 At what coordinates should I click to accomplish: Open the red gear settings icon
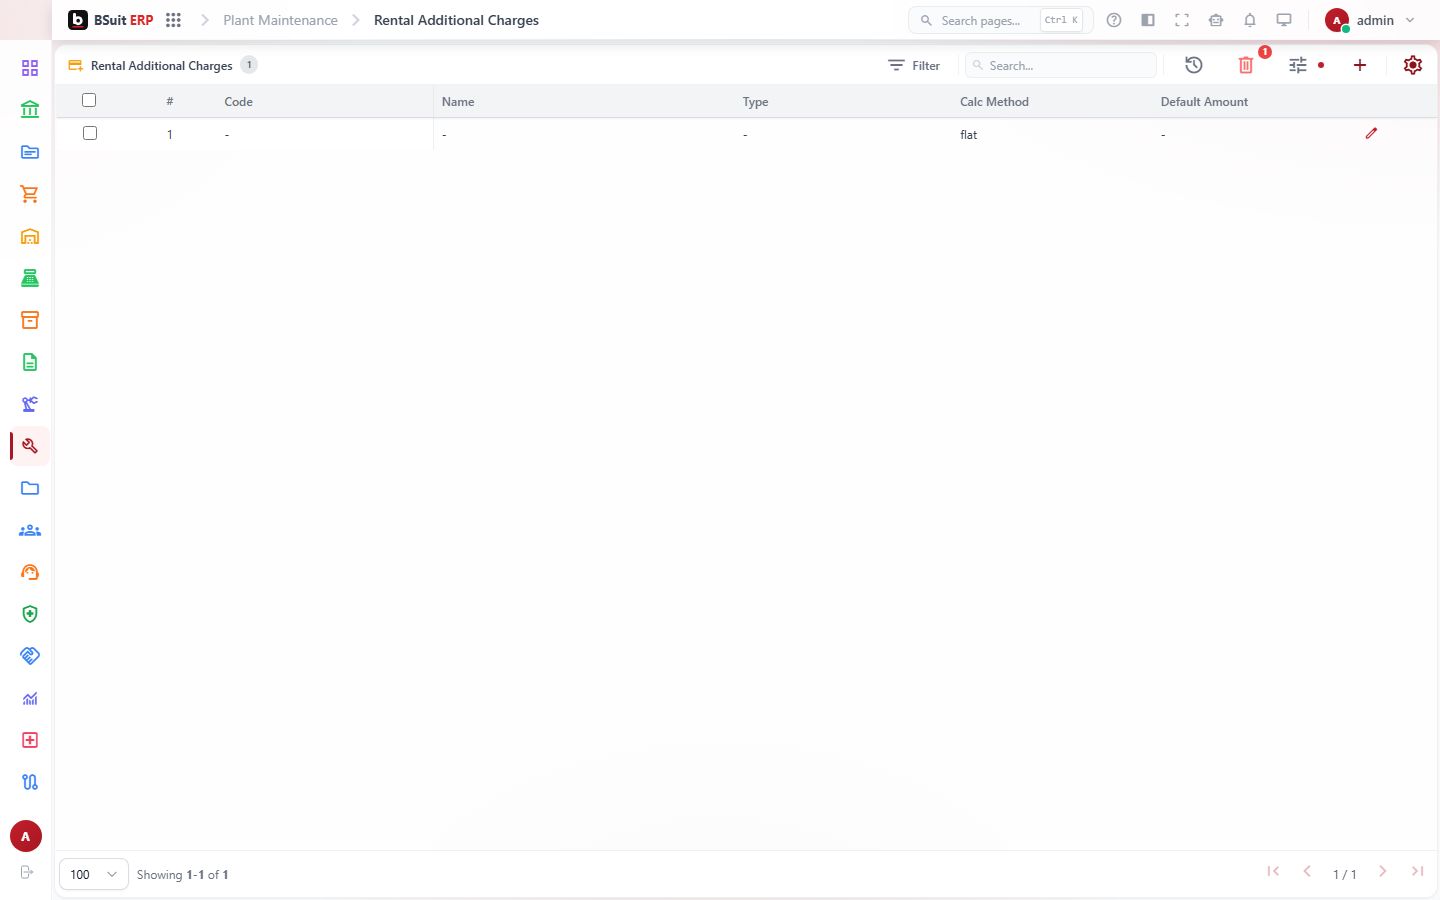(1413, 65)
